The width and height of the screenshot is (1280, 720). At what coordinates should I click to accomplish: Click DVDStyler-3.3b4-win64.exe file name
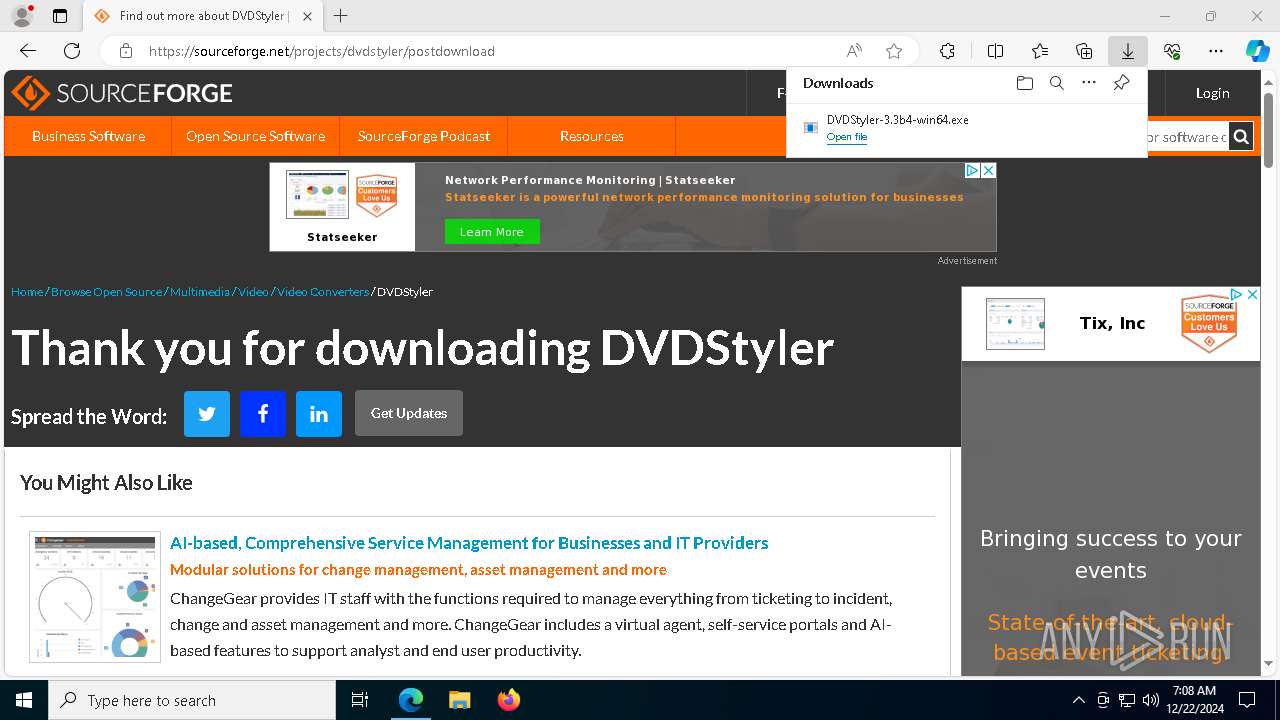tap(897, 120)
